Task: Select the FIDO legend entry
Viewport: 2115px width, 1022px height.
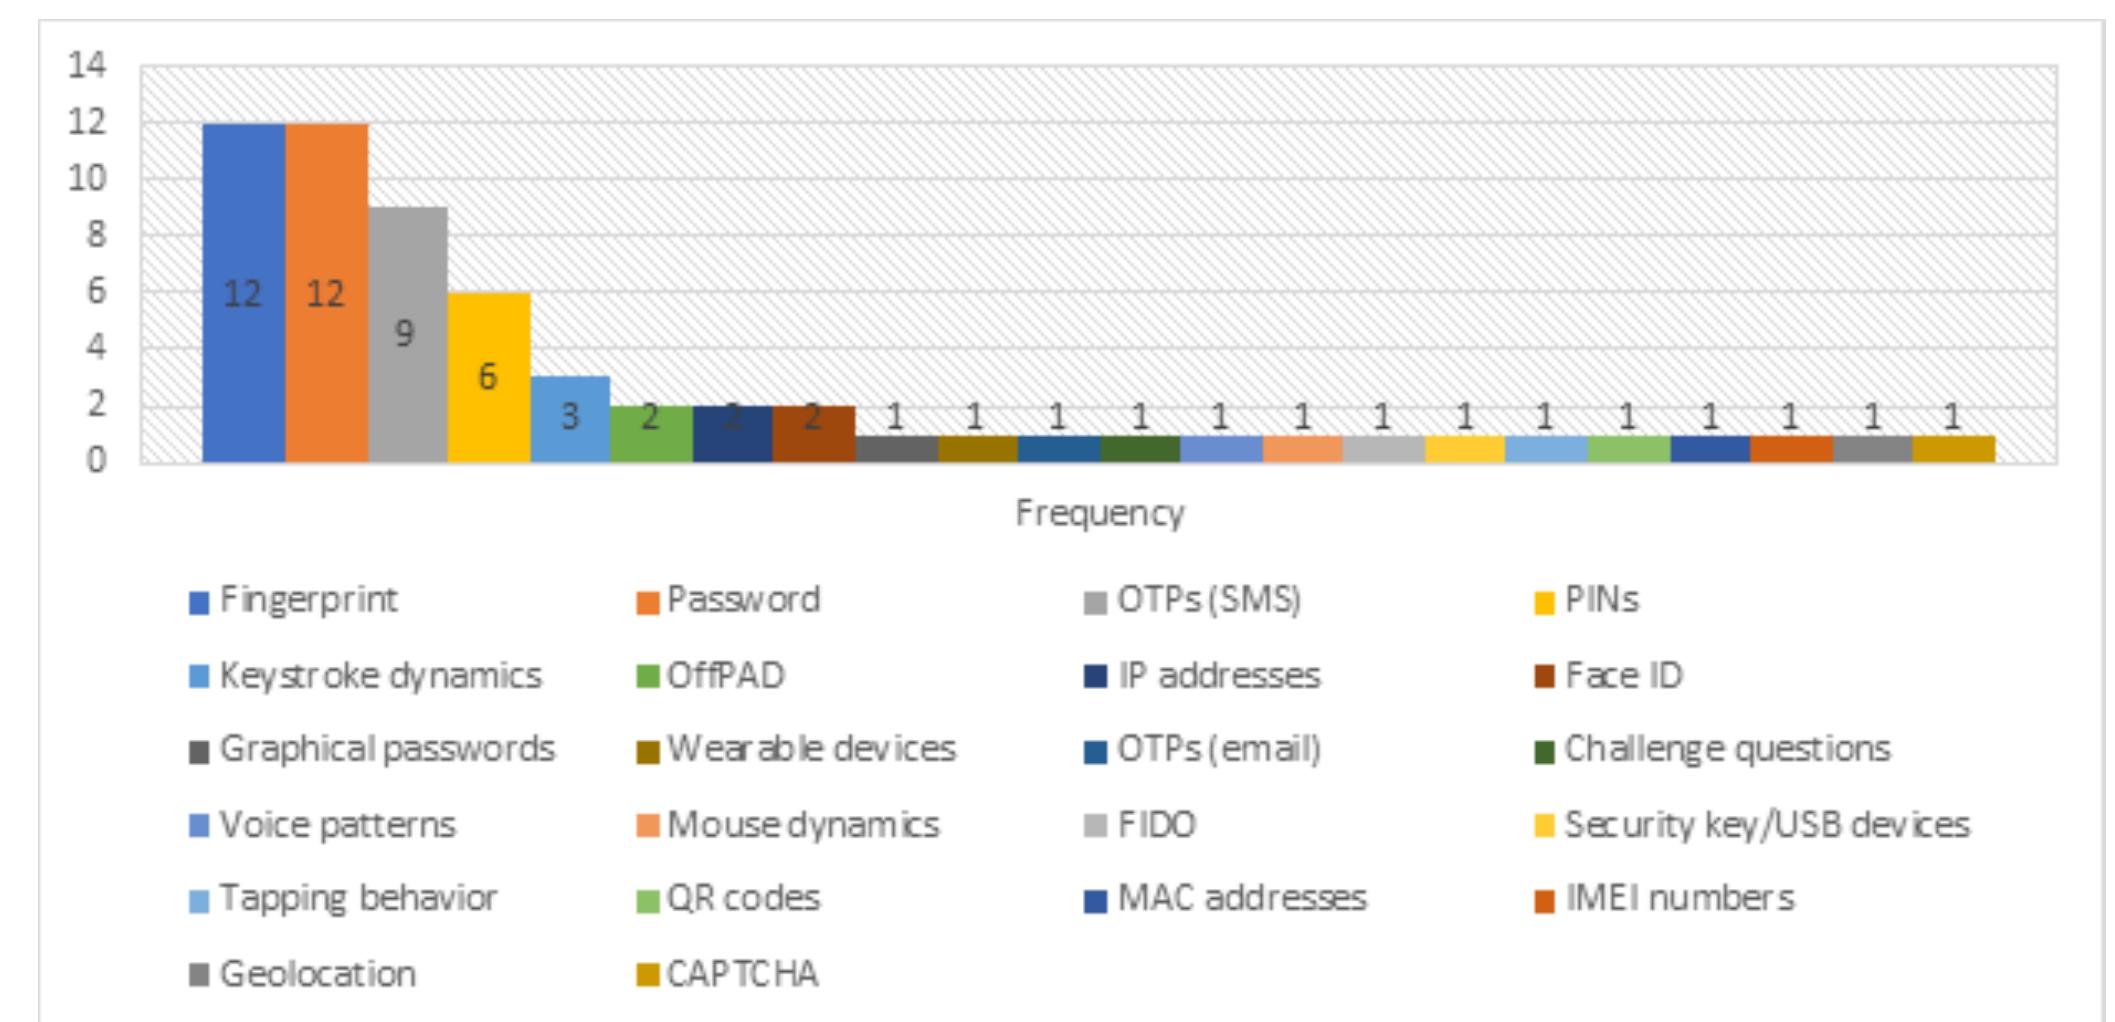Action: pos(1140,825)
